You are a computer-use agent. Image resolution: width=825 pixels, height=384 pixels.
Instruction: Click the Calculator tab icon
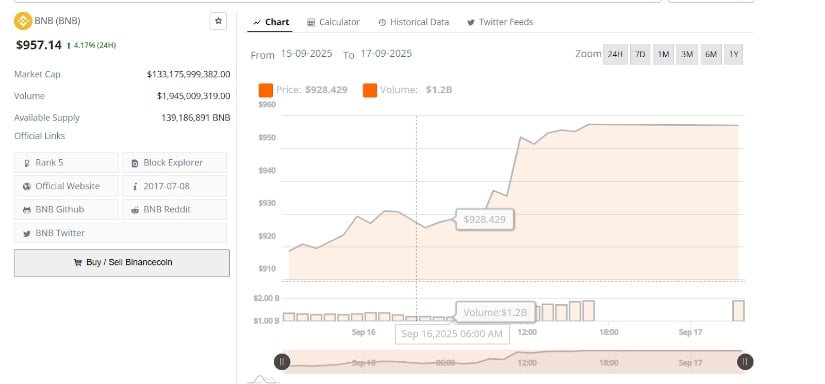click(x=310, y=22)
